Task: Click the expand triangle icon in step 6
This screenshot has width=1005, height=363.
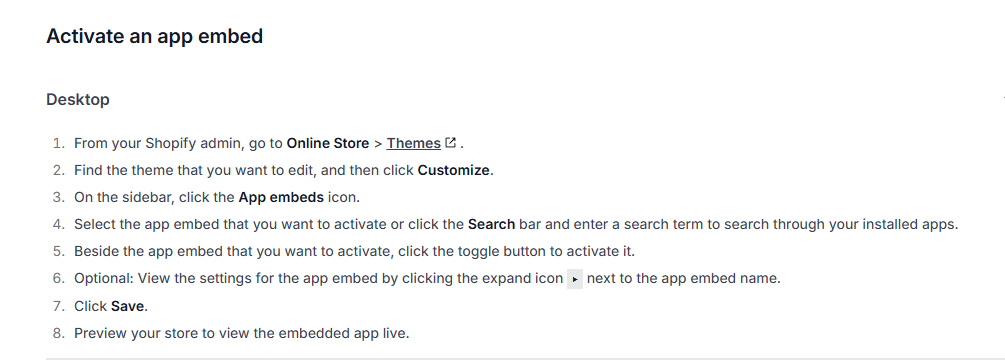Action: pos(575,280)
